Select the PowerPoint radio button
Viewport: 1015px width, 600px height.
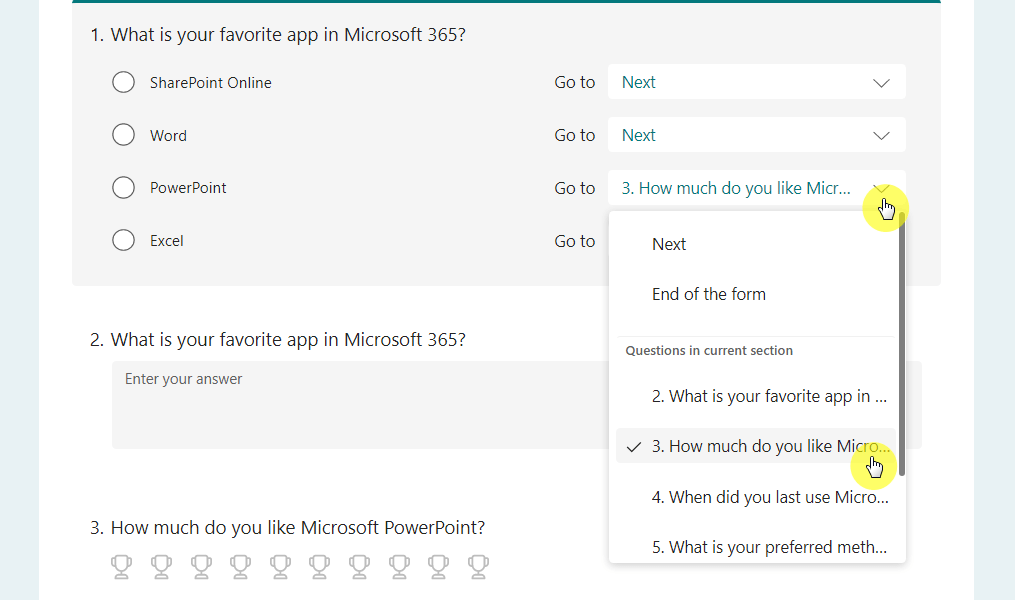pyautogui.click(x=123, y=188)
